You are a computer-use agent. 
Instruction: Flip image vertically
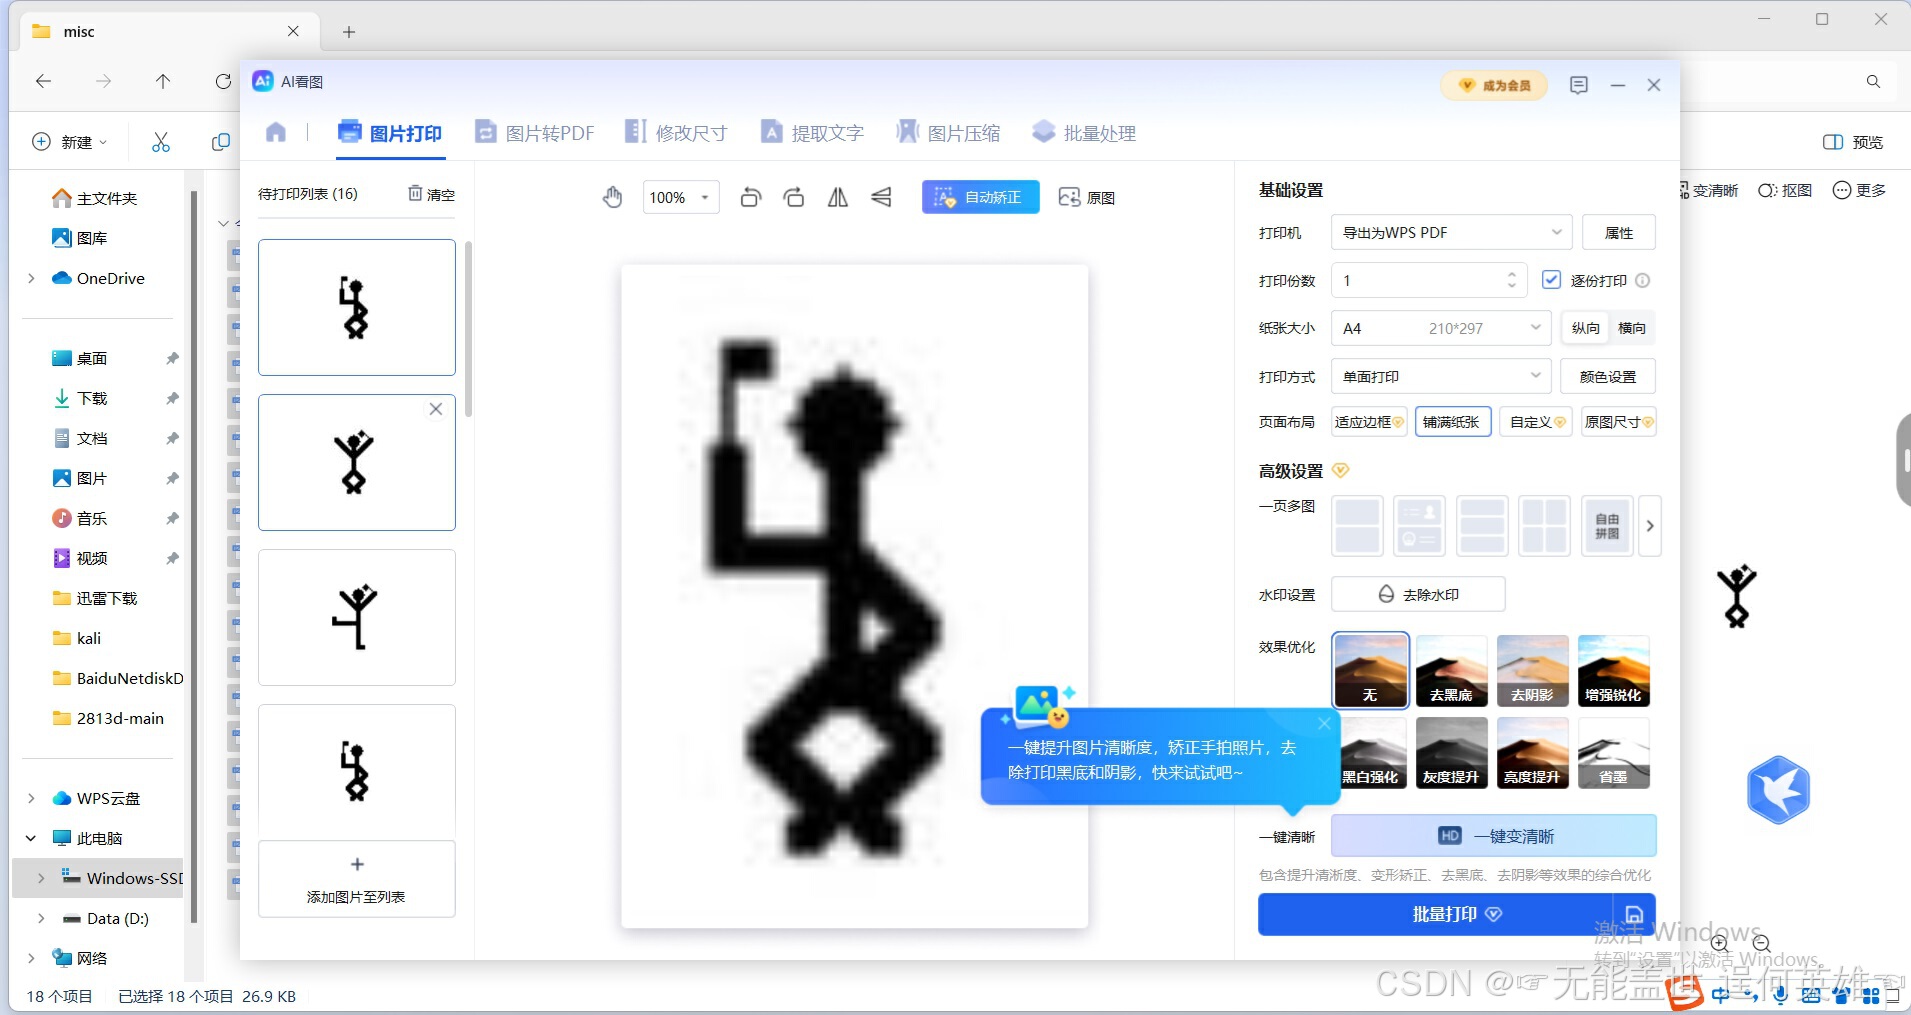click(881, 198)
